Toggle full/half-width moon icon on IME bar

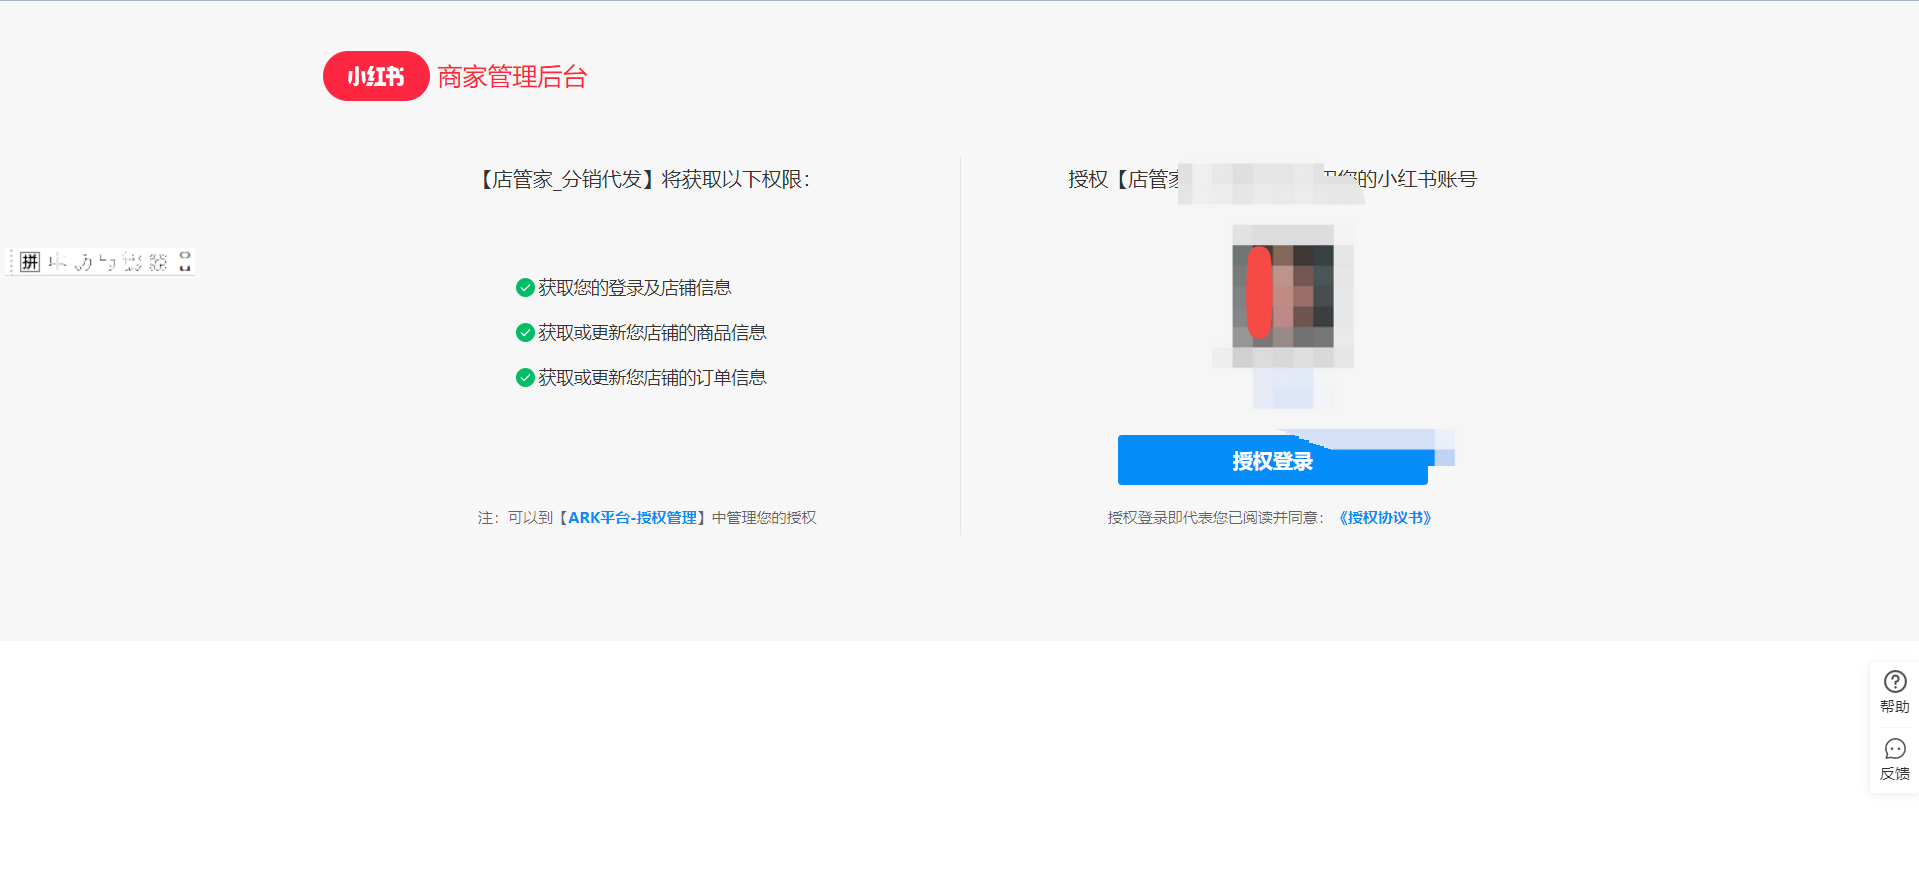[x=83, y=262]
